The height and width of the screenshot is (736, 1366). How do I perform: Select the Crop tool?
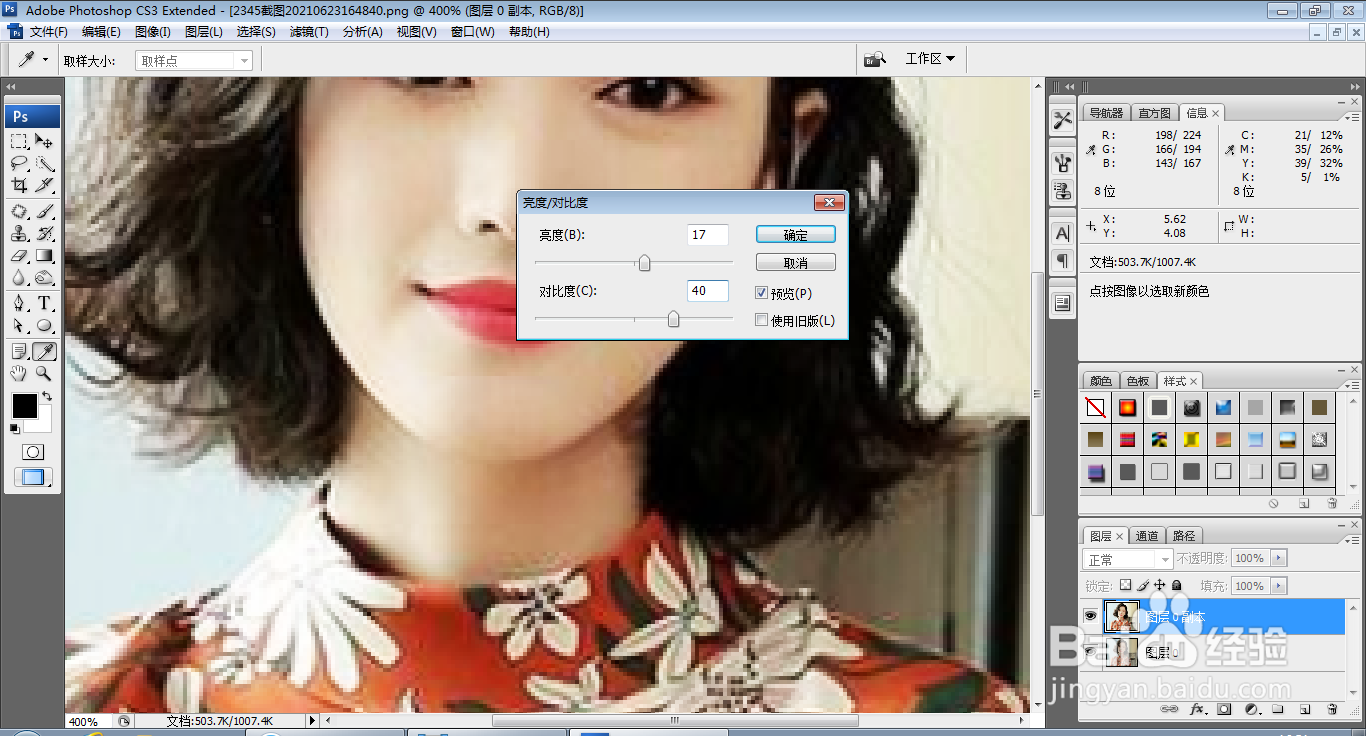pyautogui.click(x=19, y=185)
